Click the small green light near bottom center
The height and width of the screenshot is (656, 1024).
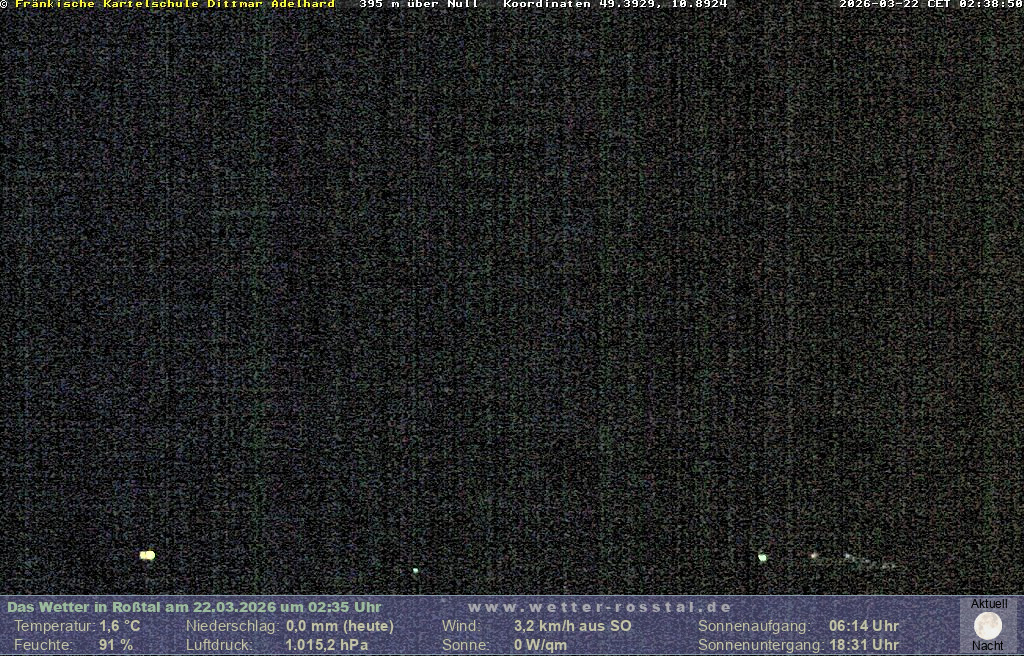pyautogui.click(x=415, y=571)
